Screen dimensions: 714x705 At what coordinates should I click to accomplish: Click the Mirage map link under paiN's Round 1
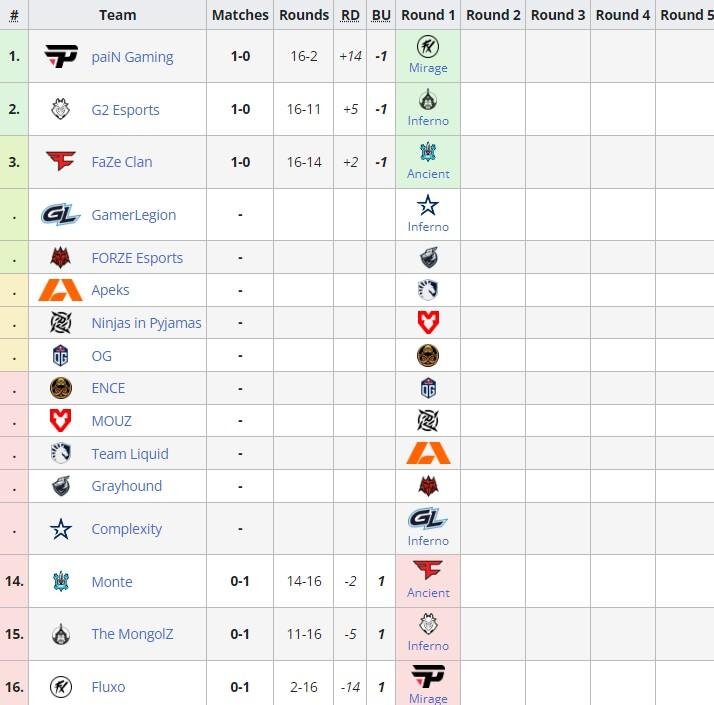(x=428, y=68)
